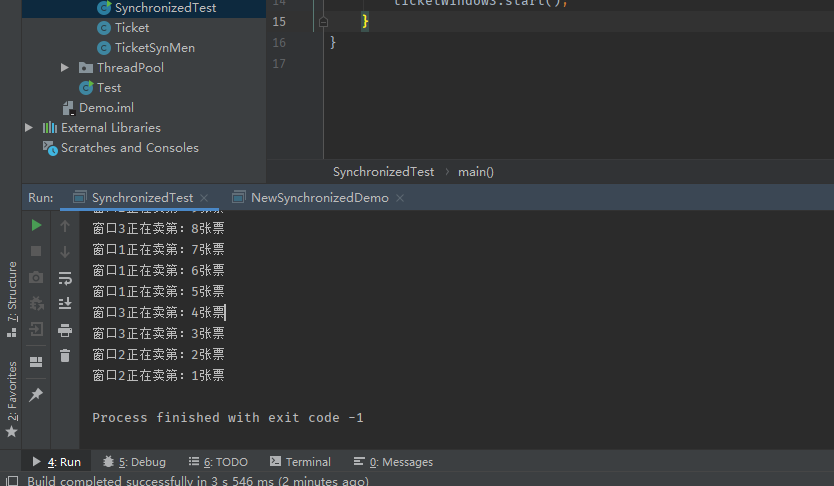
Task: Click SynchronizedTest breadcrumb
Action: click(x=383, y=172)
